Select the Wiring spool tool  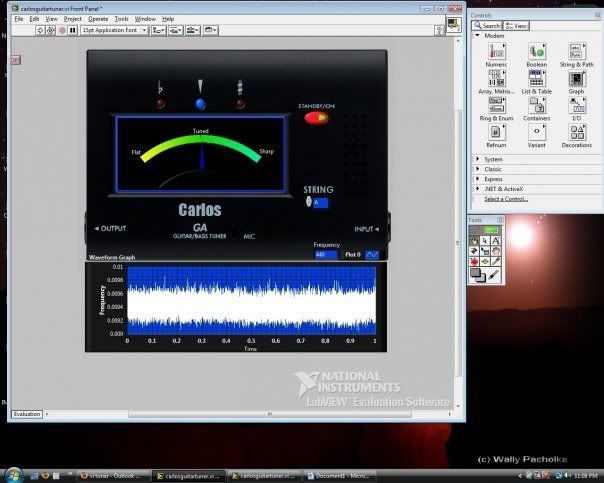point(474,251)
